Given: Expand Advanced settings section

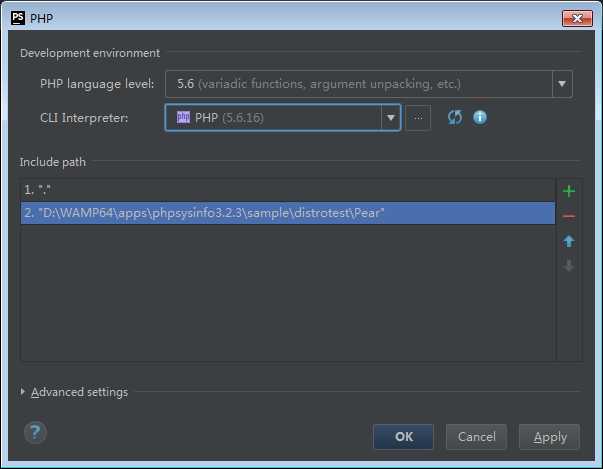Looking at the screenshot, I should pyautogui.click(x=23, y=392).
